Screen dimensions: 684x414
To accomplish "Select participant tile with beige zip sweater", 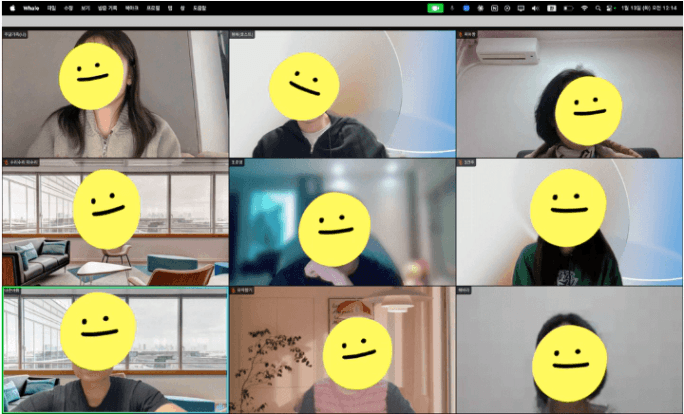I will coord(115,94).
